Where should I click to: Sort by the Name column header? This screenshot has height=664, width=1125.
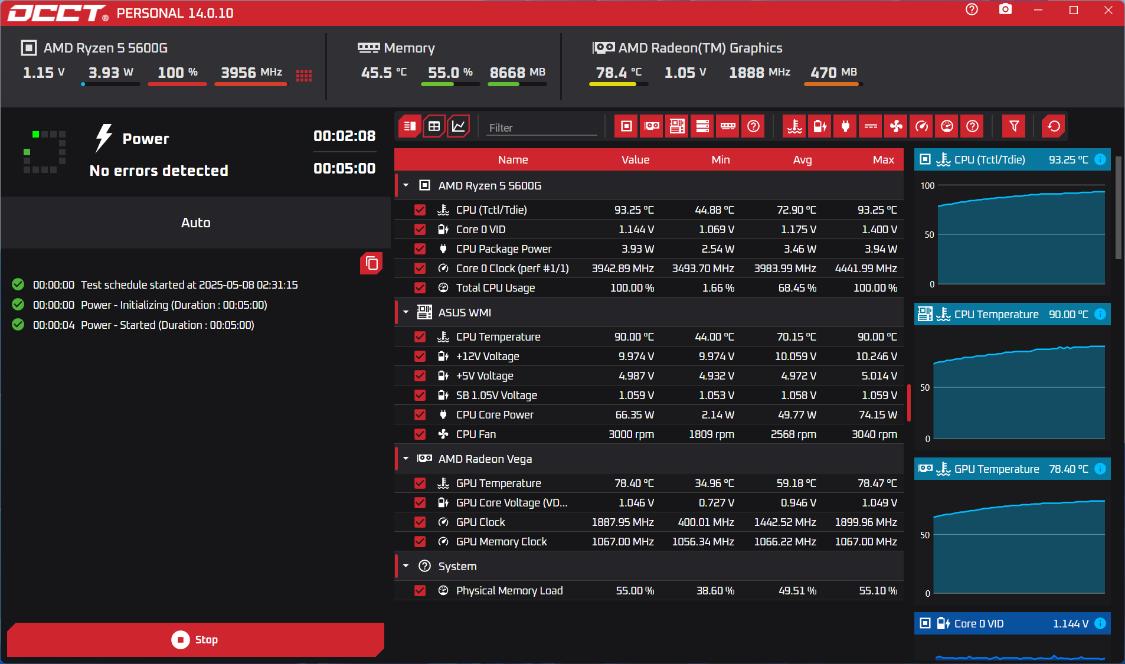point(513,159)
